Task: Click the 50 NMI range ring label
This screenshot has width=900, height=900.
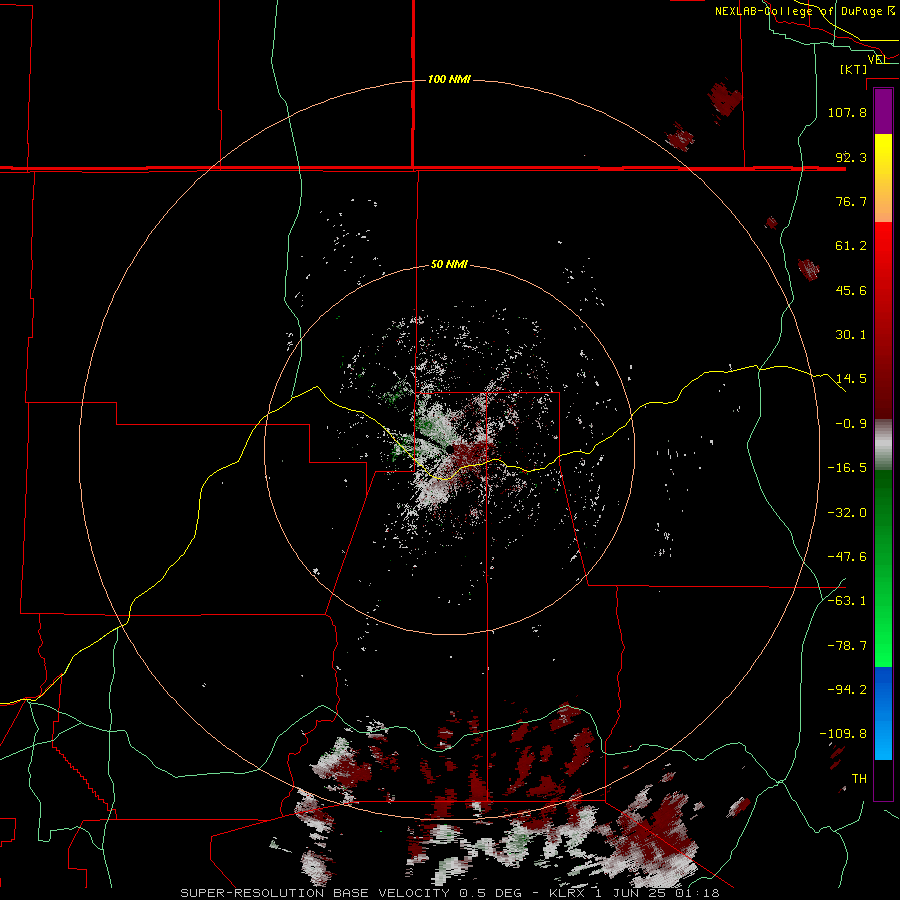Action: pos(449,264)
